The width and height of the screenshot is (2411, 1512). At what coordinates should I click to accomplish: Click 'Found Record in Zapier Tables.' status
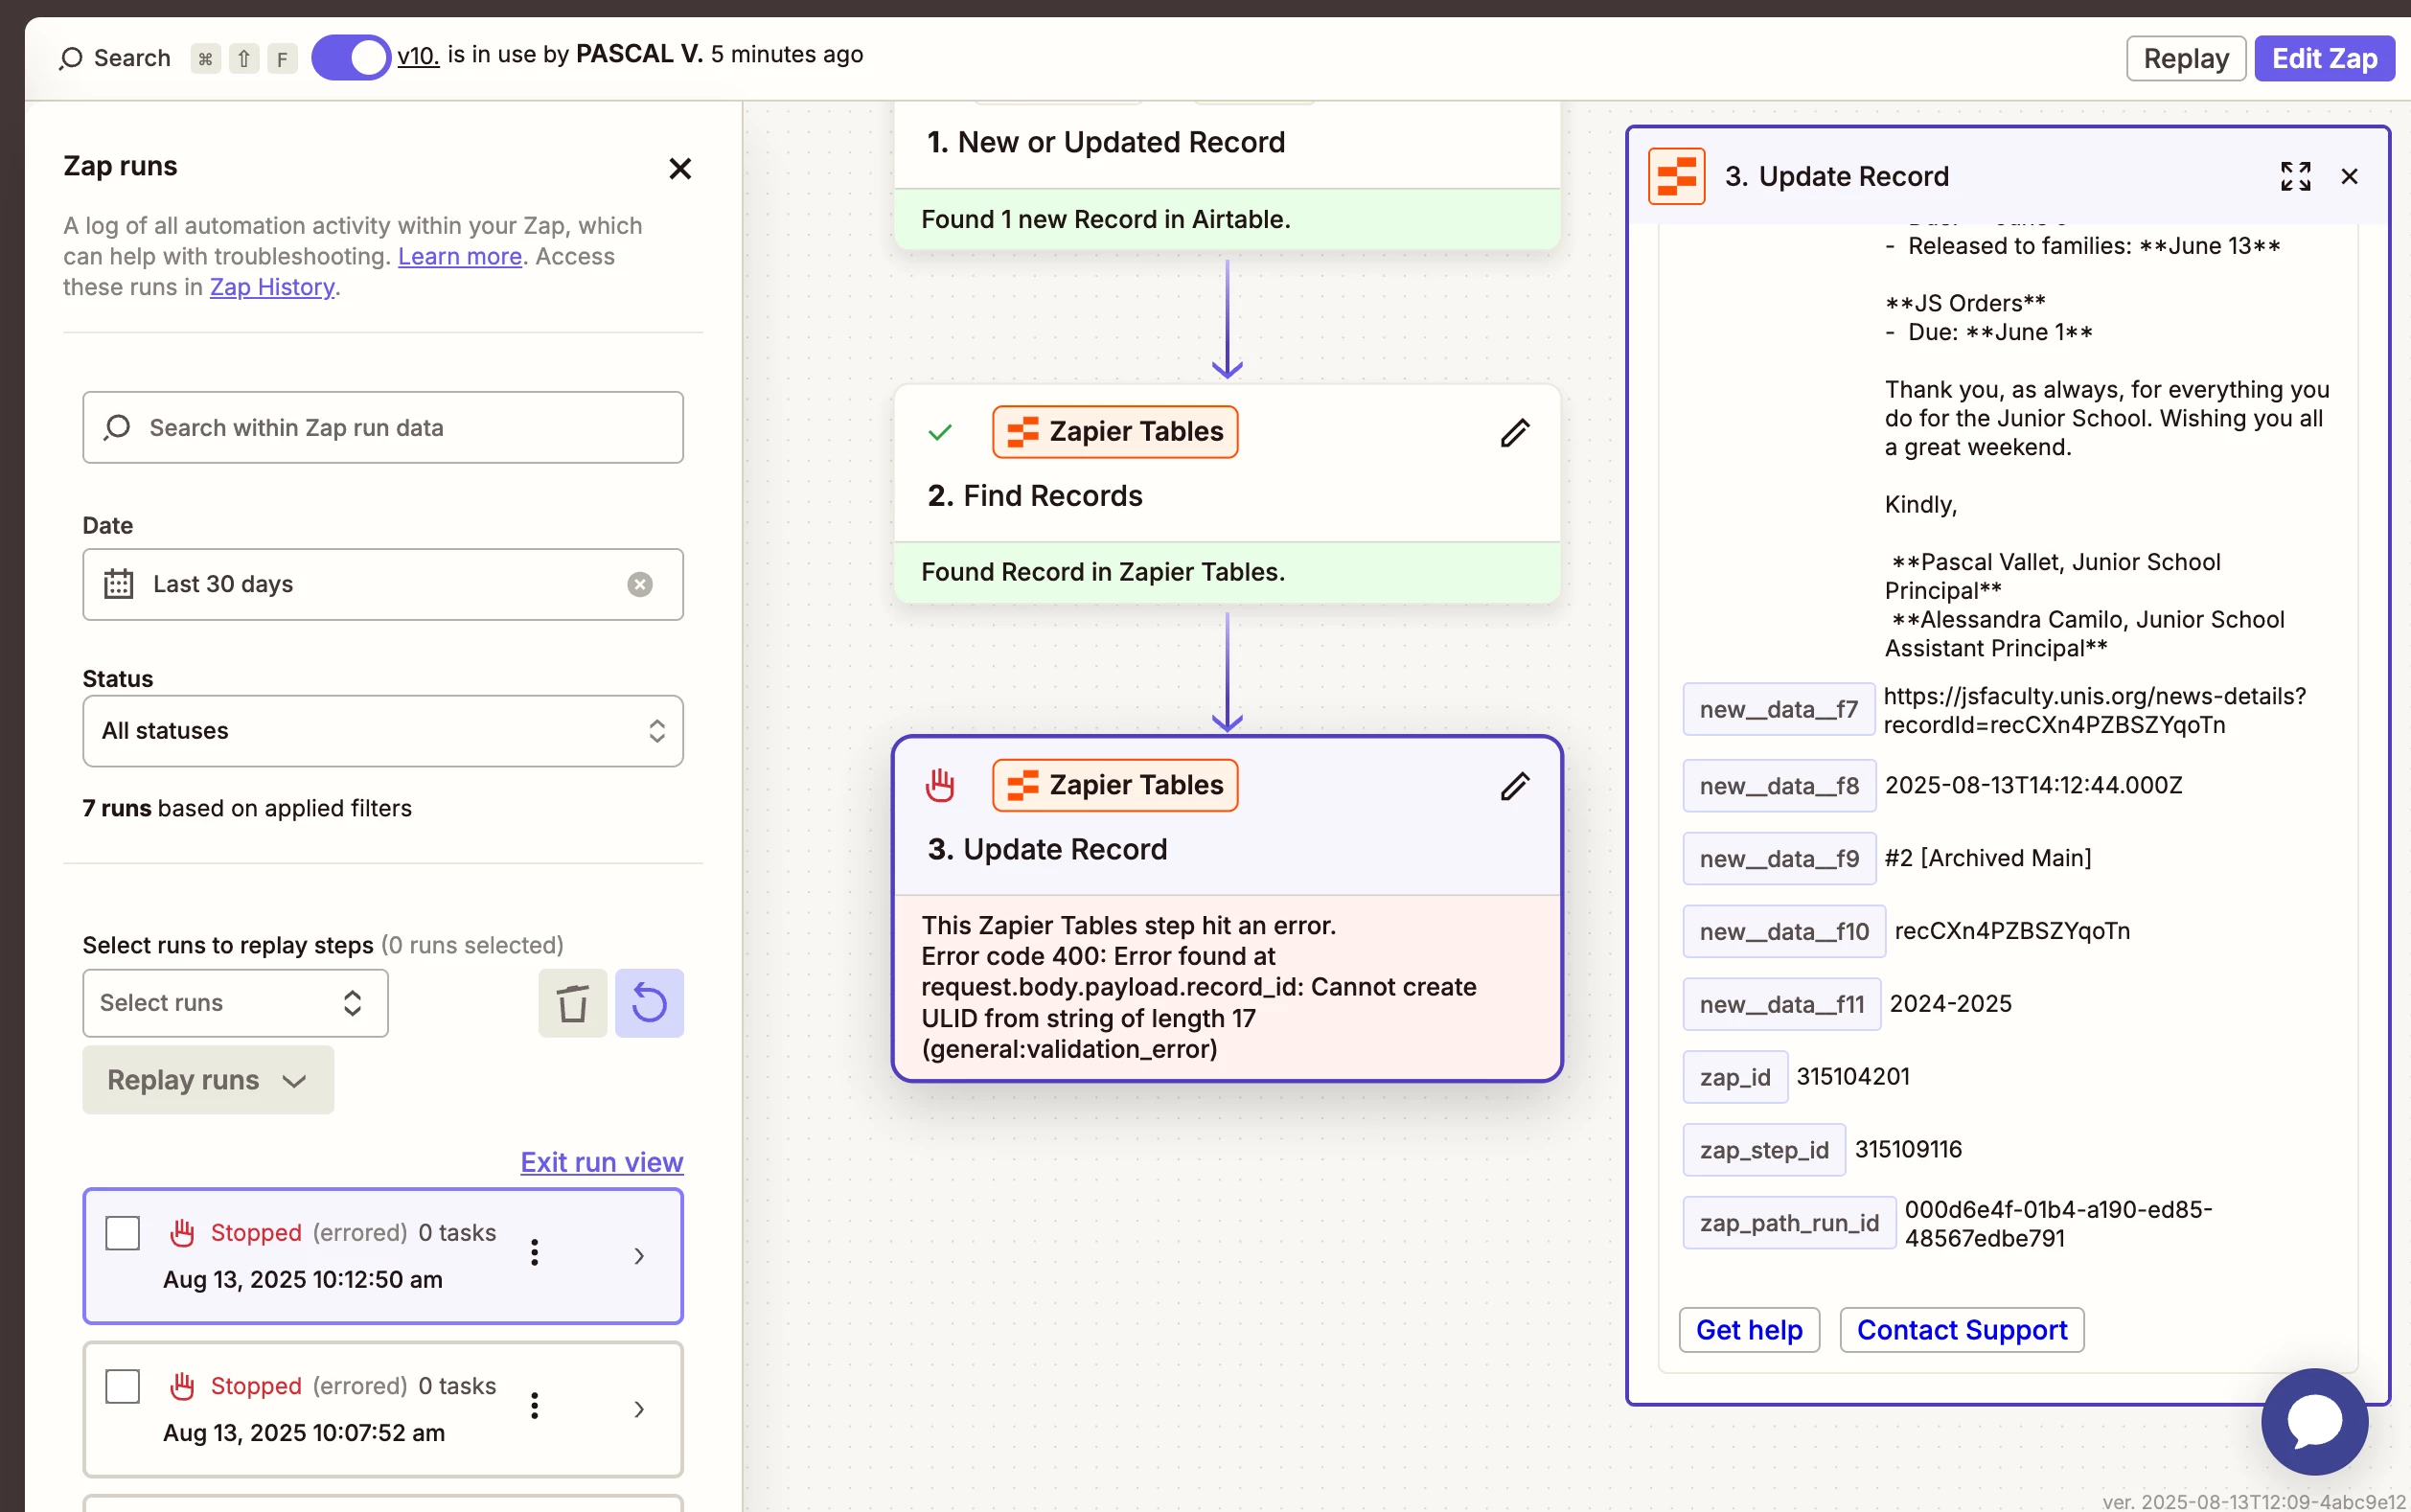click(1102, 572)
